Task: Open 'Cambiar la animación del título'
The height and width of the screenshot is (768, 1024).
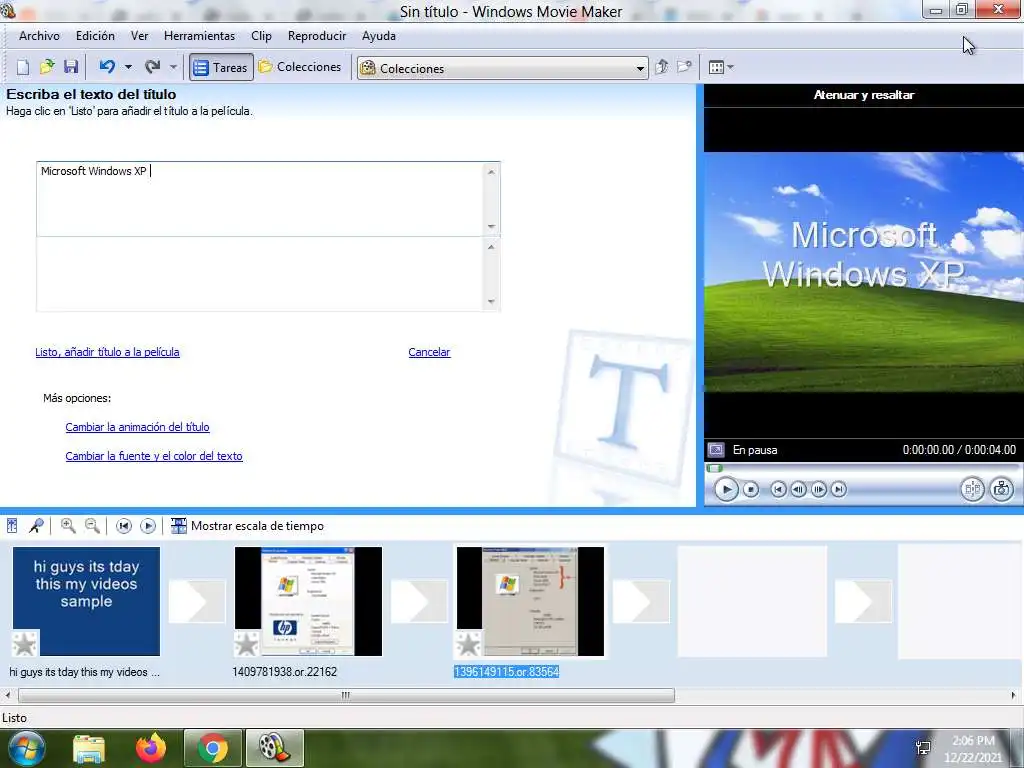Action: pyautogui.click(x=137, y=427)
